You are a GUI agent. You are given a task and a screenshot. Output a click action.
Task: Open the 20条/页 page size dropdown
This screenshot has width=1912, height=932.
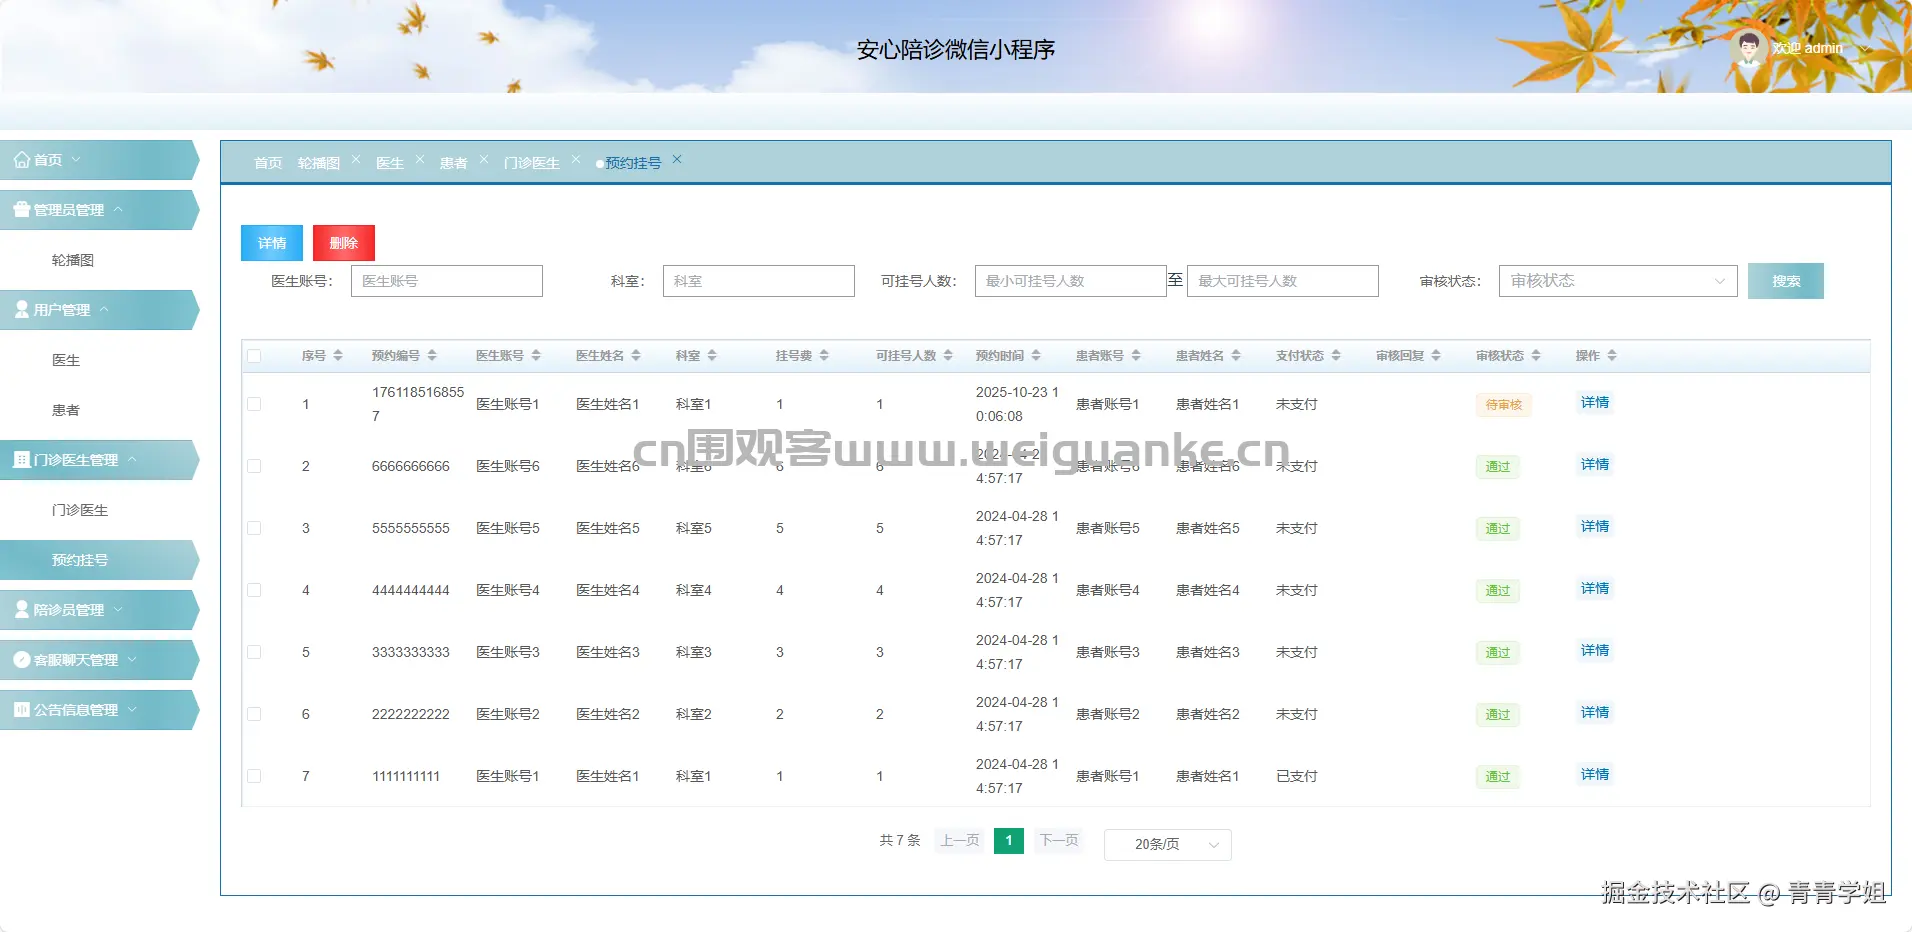(x=1168, y=844)
